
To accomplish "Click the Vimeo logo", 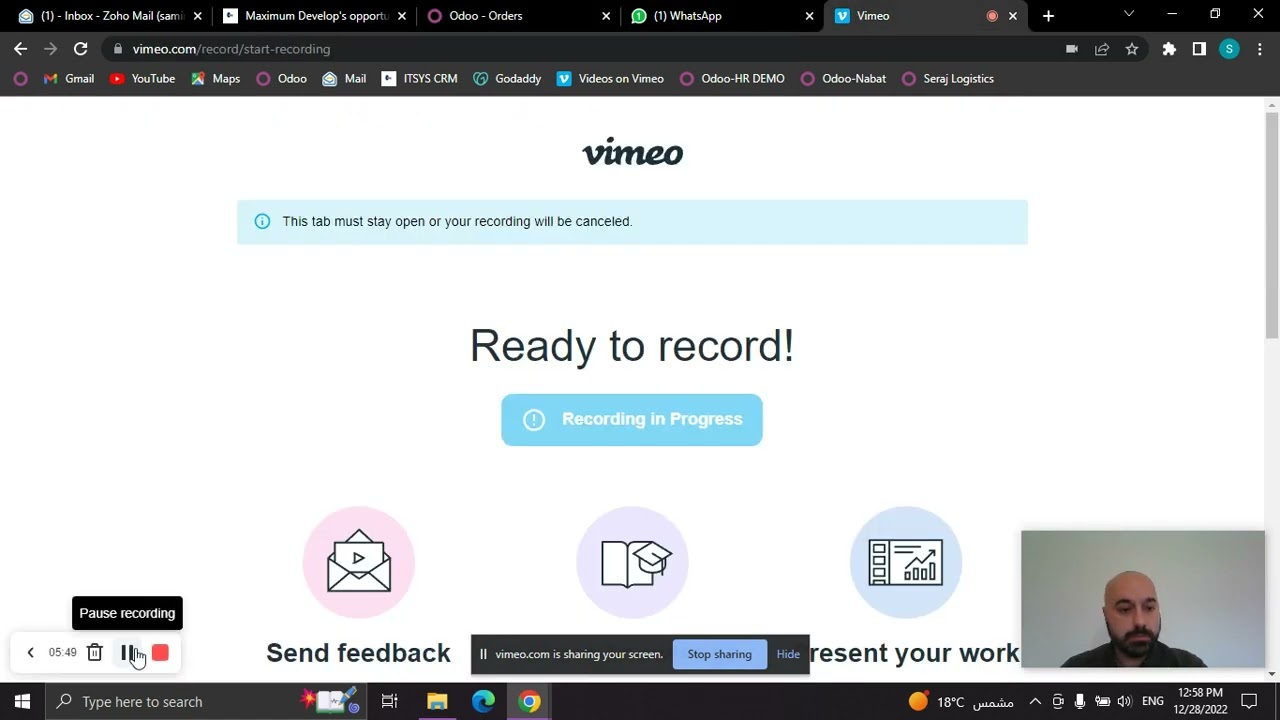I will 632,152.
